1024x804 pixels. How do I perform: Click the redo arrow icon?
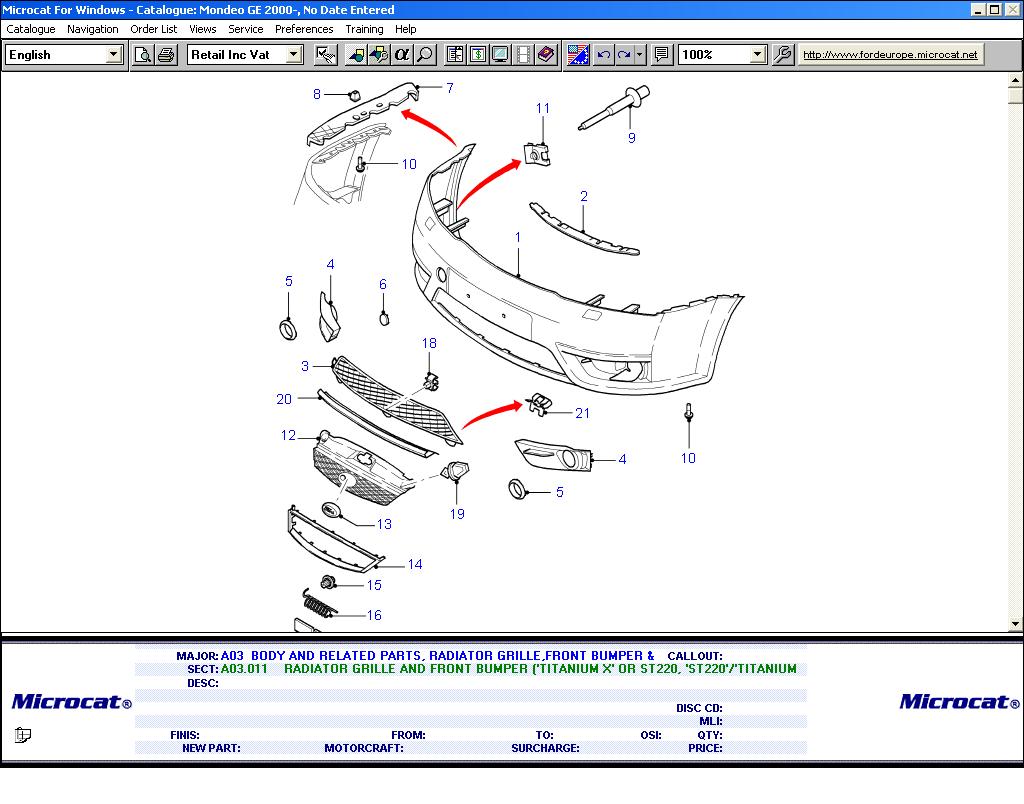[625, 55]
